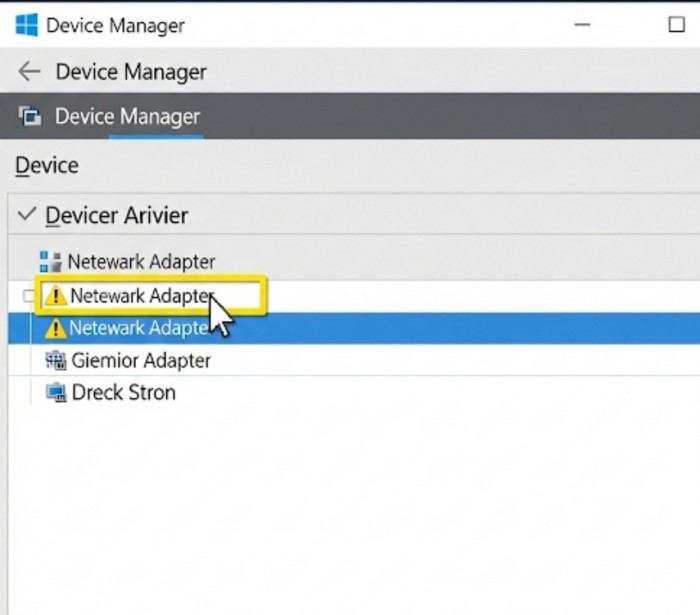The image size is (700, 615).
Task: Select the first Netewark Adapter entry
Action: [x=141, y=262]
